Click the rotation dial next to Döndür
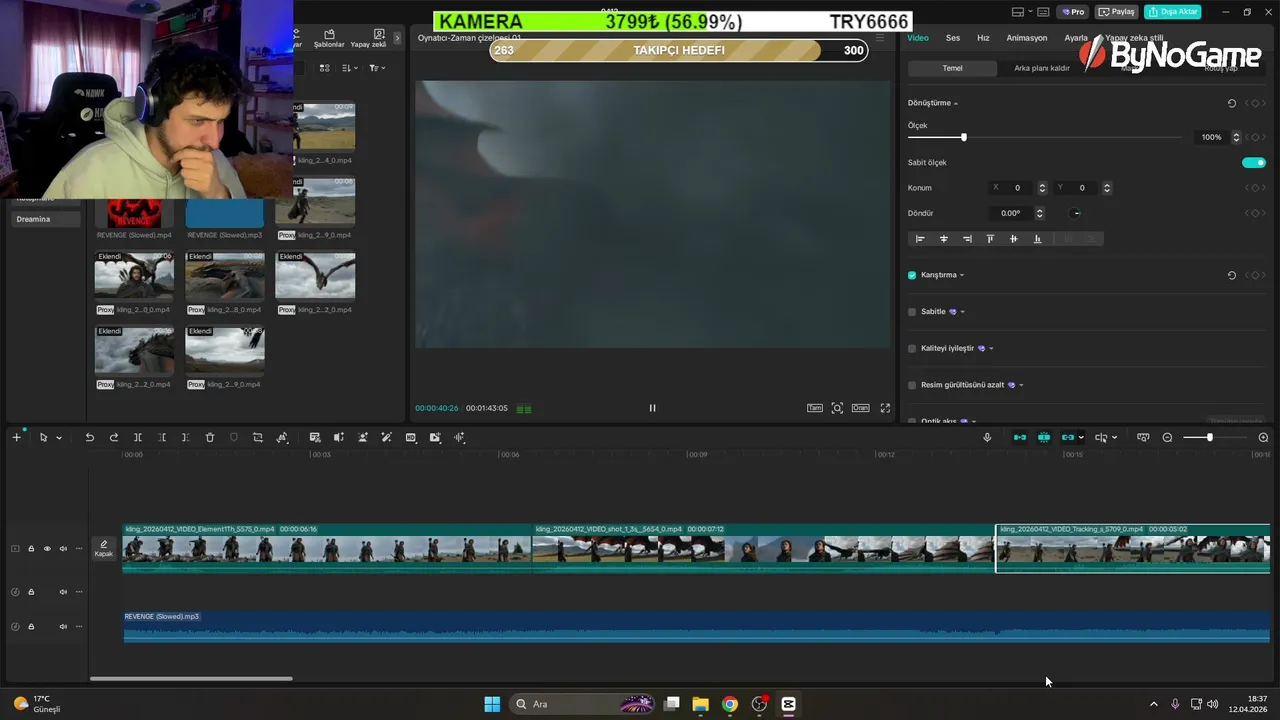The image size is (1280, 720). pos(1075,213)
